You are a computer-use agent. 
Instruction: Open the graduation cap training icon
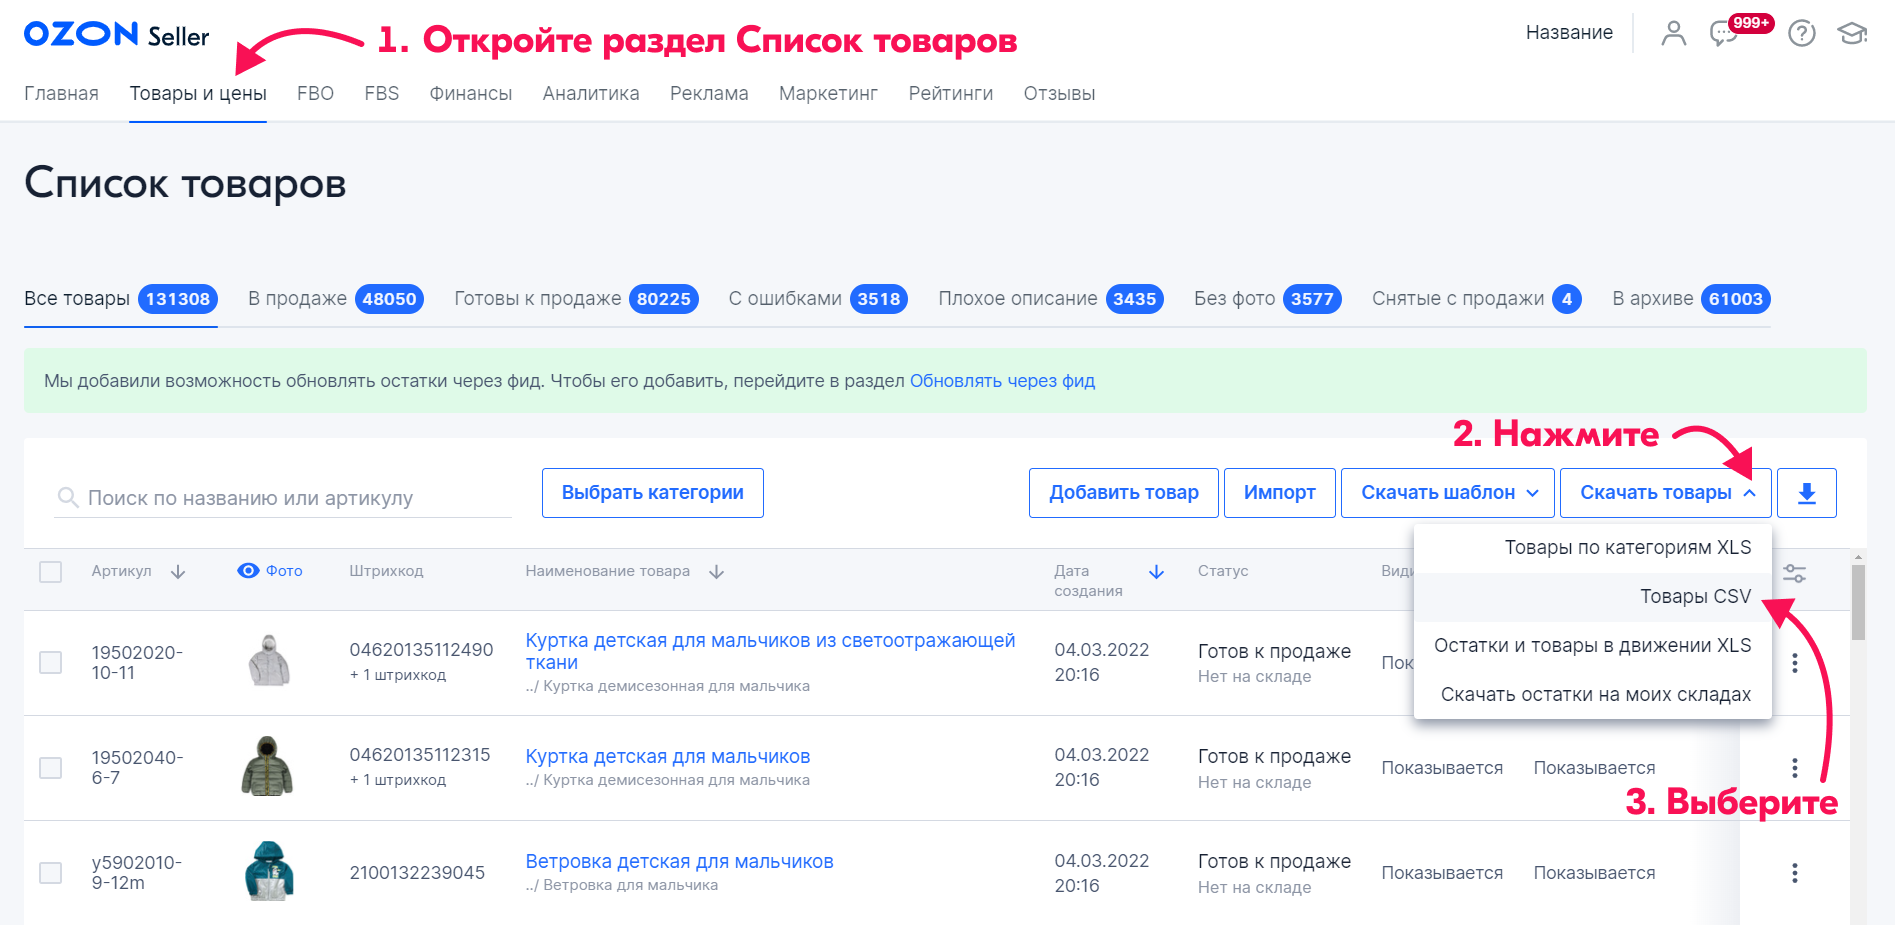coord(1851,34)
